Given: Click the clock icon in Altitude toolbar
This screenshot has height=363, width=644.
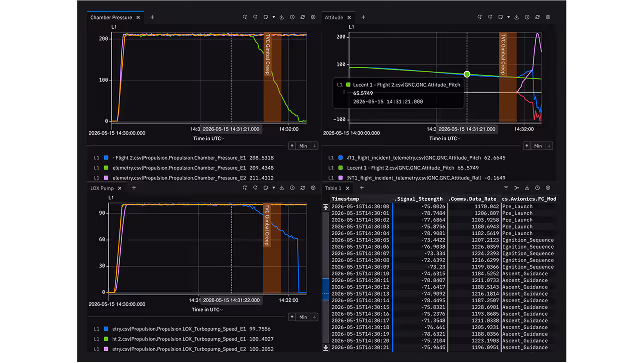Looking at the screenshot, I should [527, 17].
